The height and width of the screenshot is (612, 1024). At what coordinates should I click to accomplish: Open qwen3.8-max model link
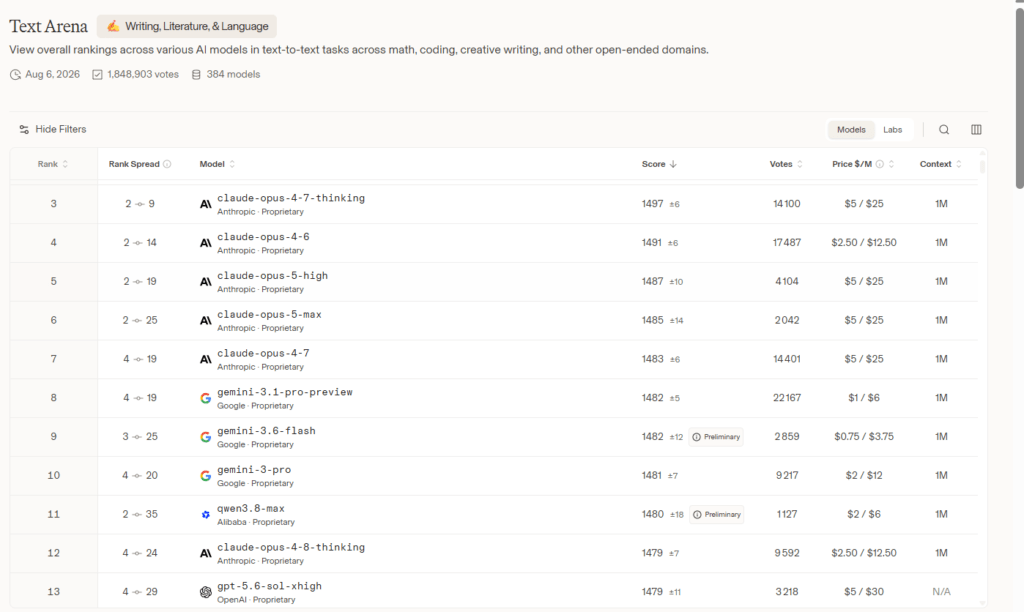pos(251,508)
